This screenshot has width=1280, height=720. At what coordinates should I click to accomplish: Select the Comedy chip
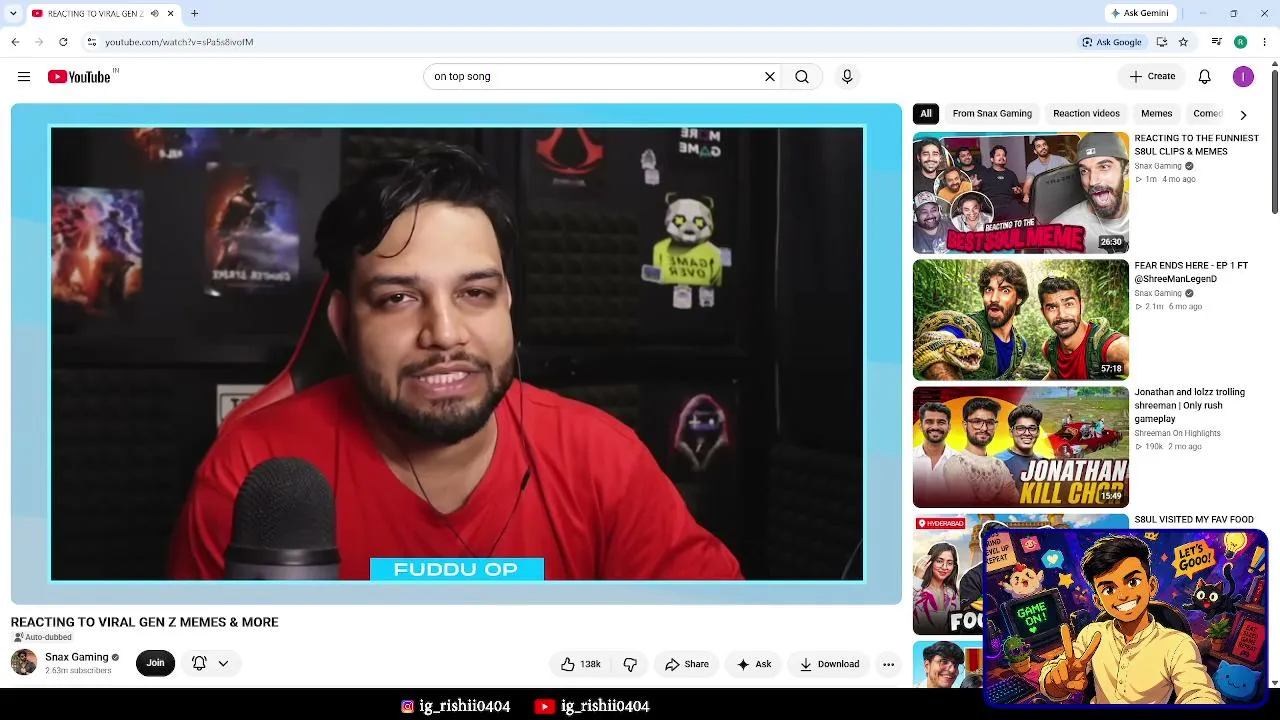(1207, 114)
